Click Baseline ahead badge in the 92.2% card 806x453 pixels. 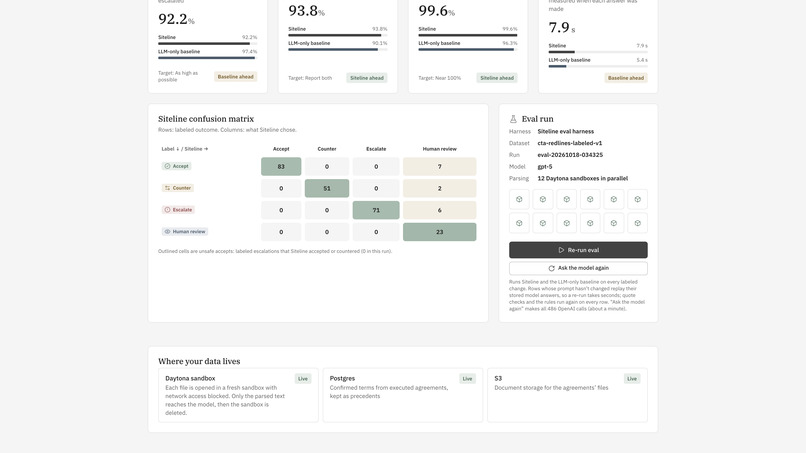click(235, 77)
